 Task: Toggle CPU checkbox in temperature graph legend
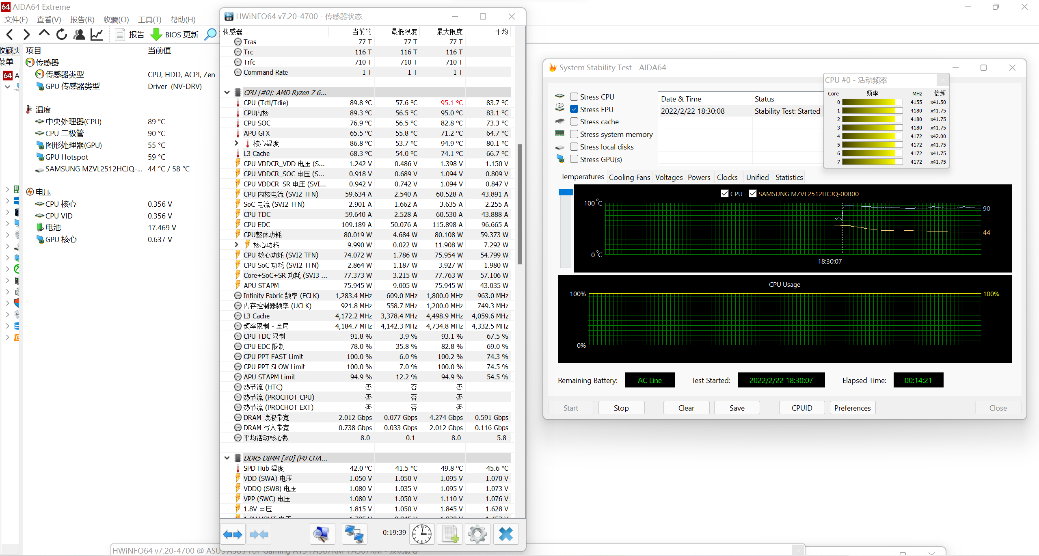tap(724, 194)
